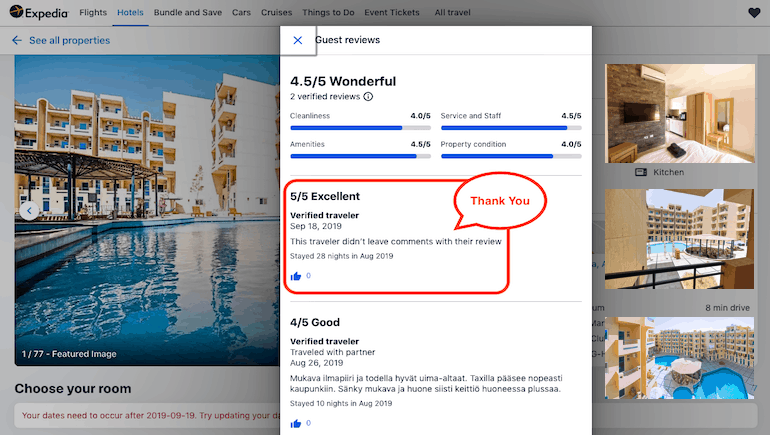The width and height of the screenshot is (770, 435).
Task: Select the '4.5/5 Wonderful' heading
Action: tap(343, 81)
